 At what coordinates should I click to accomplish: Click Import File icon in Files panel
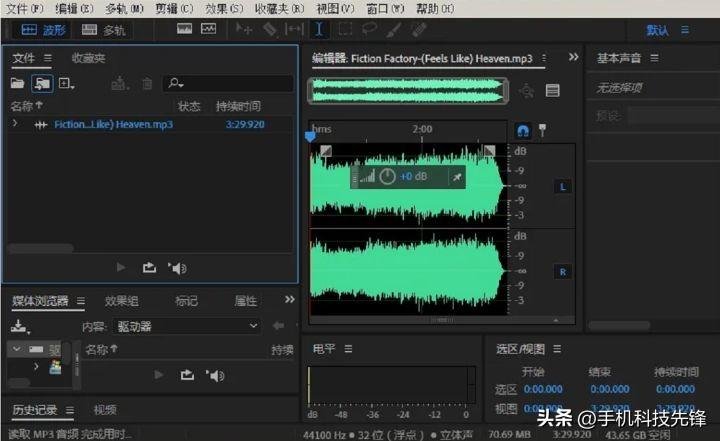[x=41, y=84]
